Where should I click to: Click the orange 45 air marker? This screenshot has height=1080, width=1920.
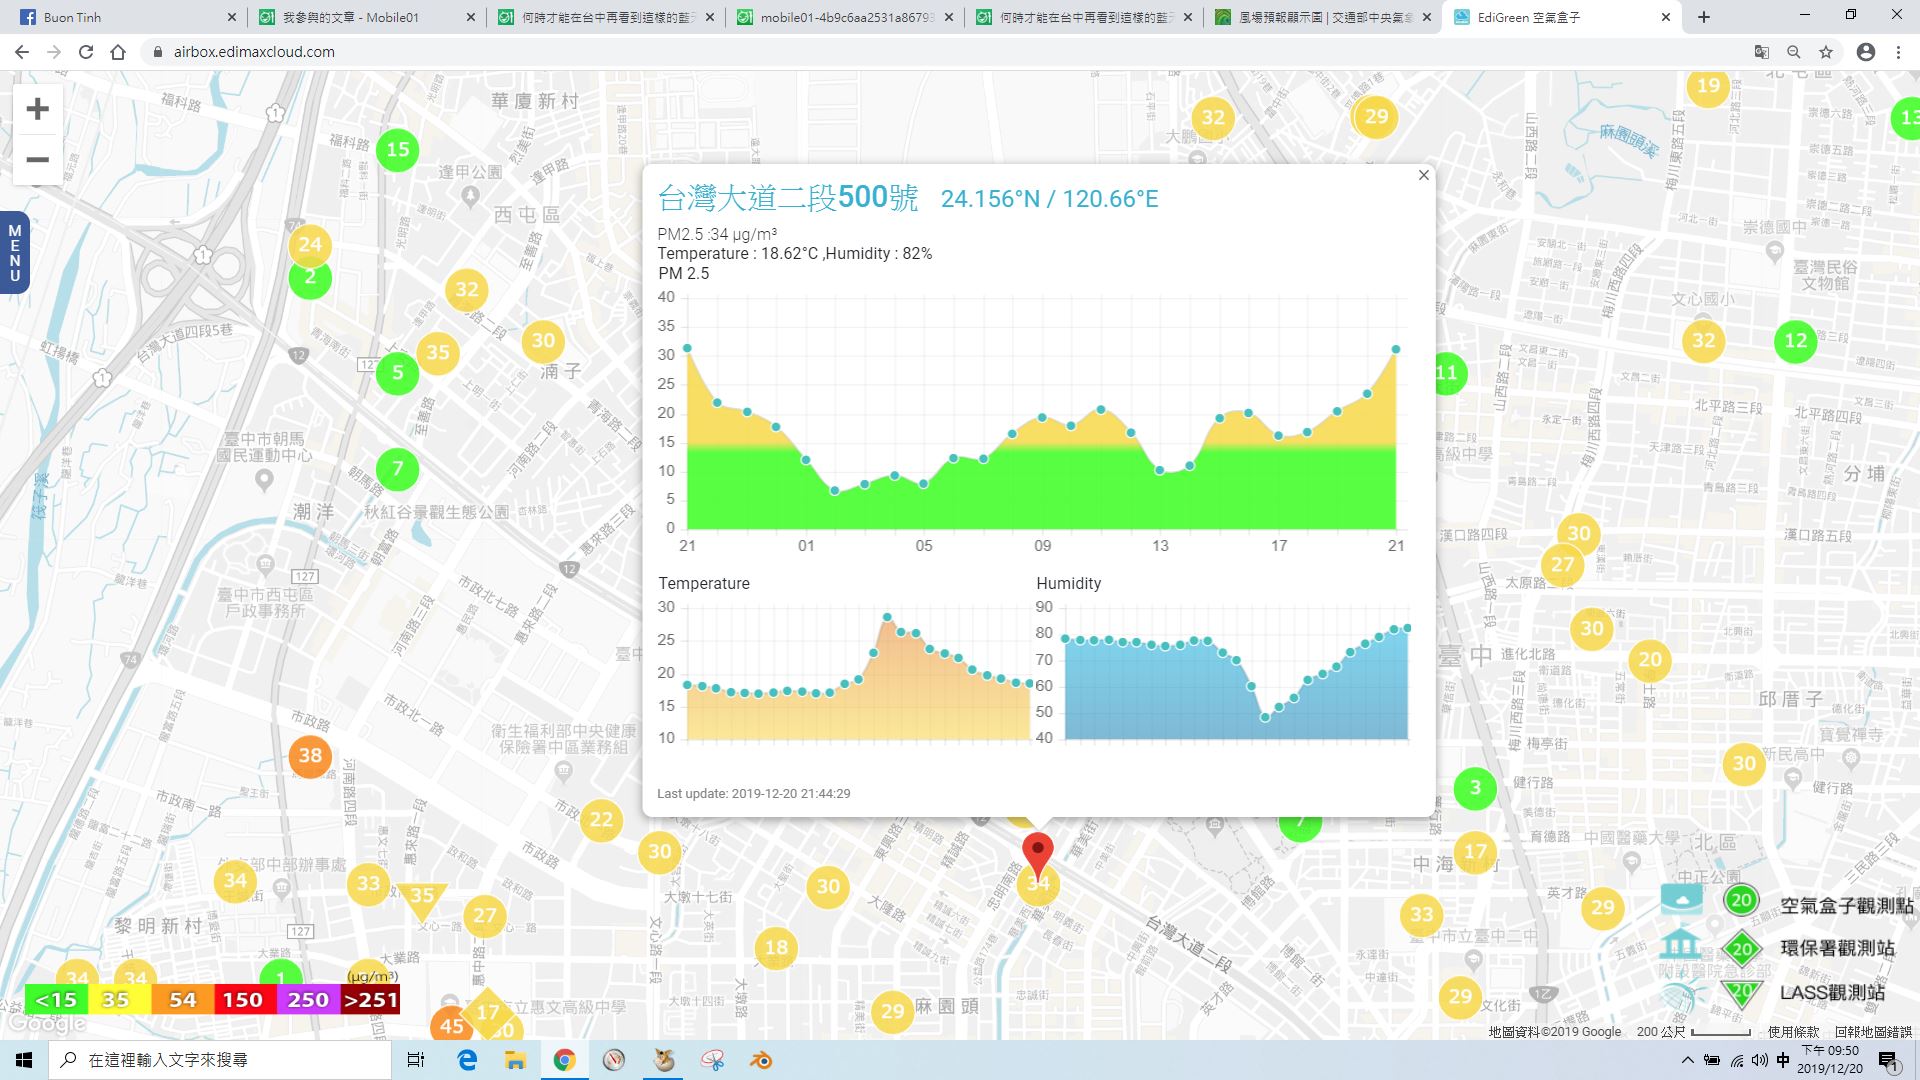pyautogui.click(x=451, y=1025)
